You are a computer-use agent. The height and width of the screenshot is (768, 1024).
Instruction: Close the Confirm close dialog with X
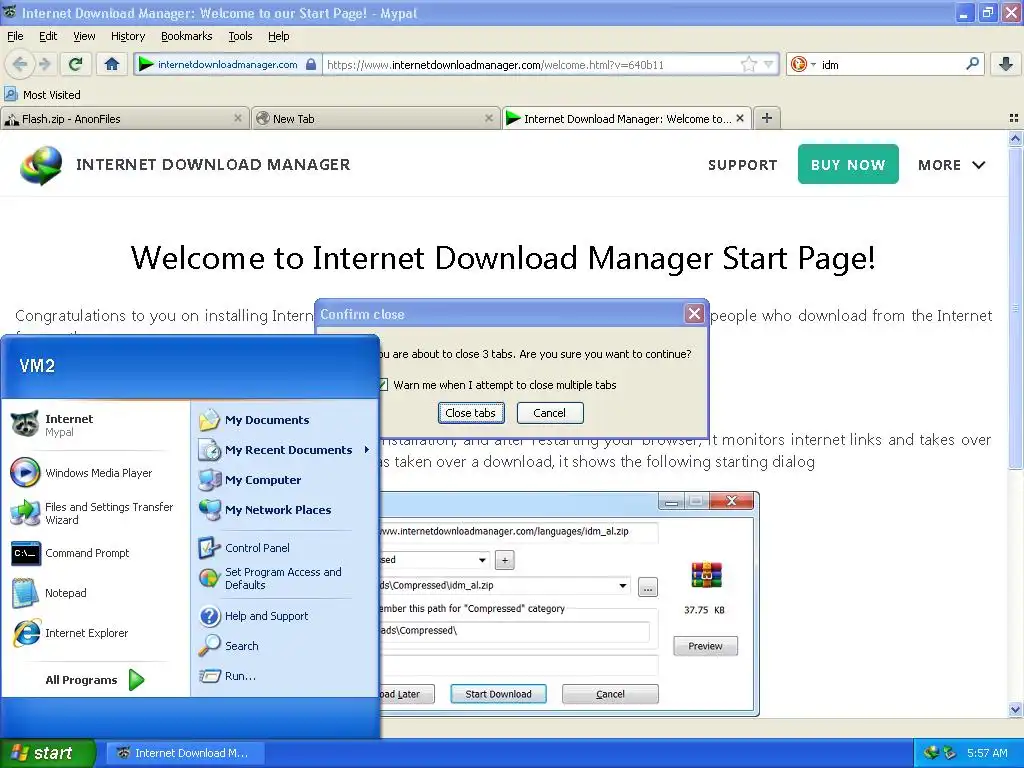694,314
